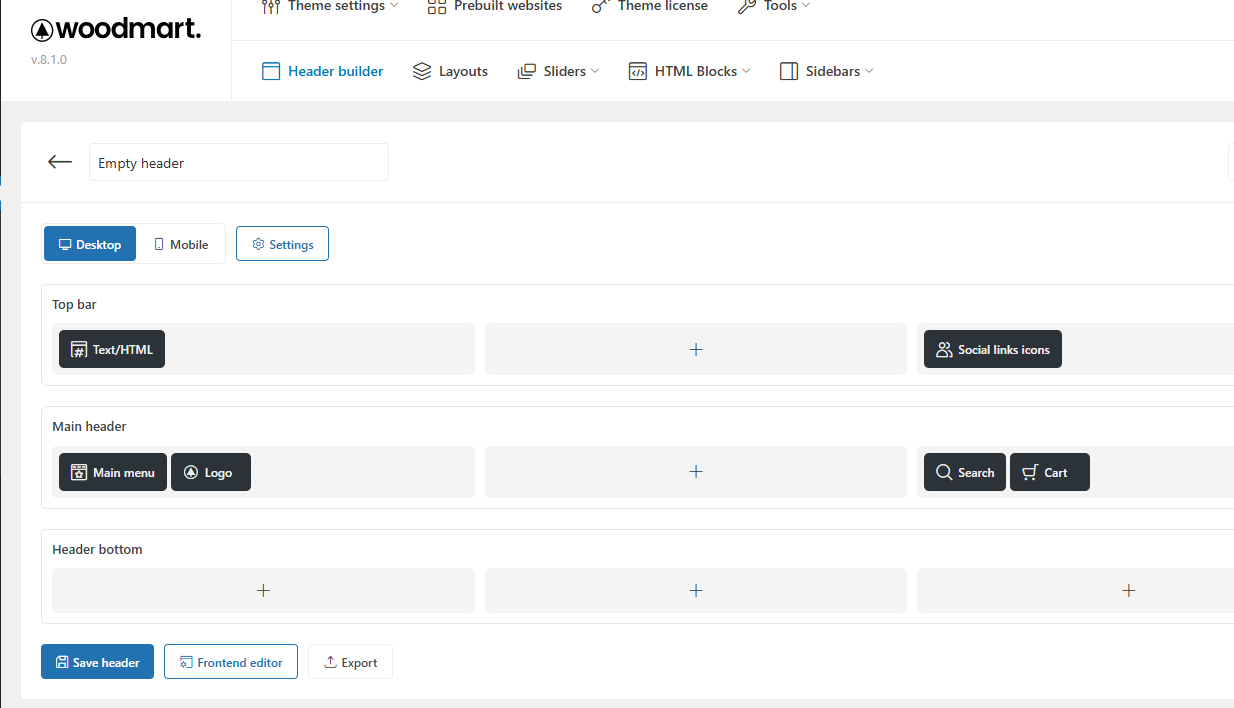Expand the Sliders dropdown menu

(x=558, y=71)
